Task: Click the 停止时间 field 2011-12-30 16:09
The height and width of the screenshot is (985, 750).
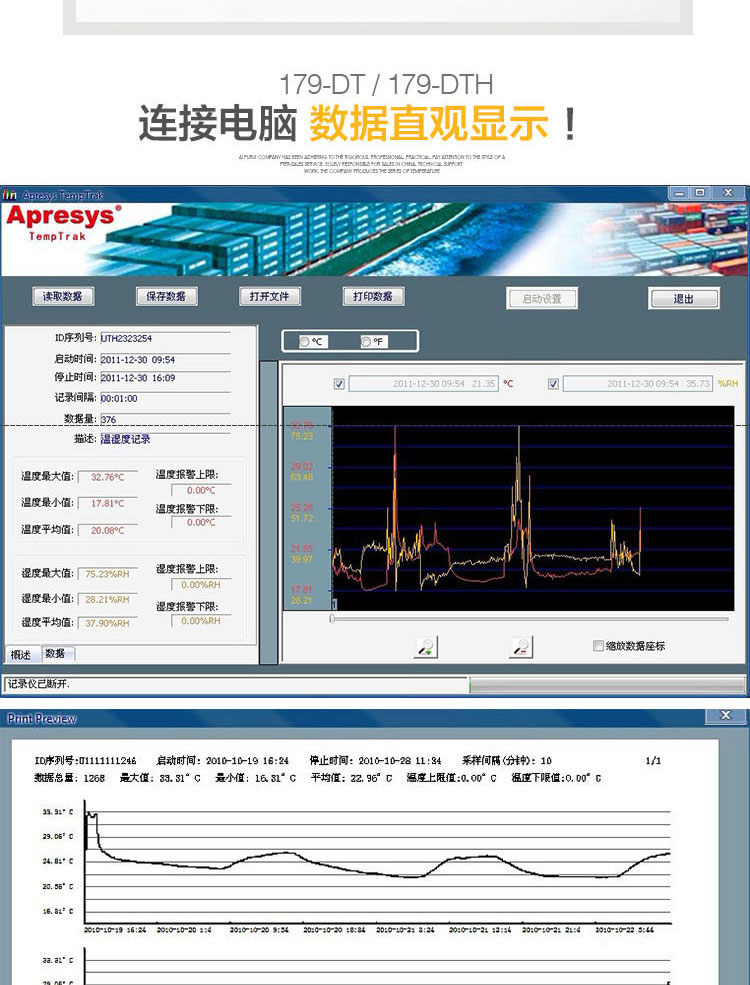Action: (x=165, y=378)
